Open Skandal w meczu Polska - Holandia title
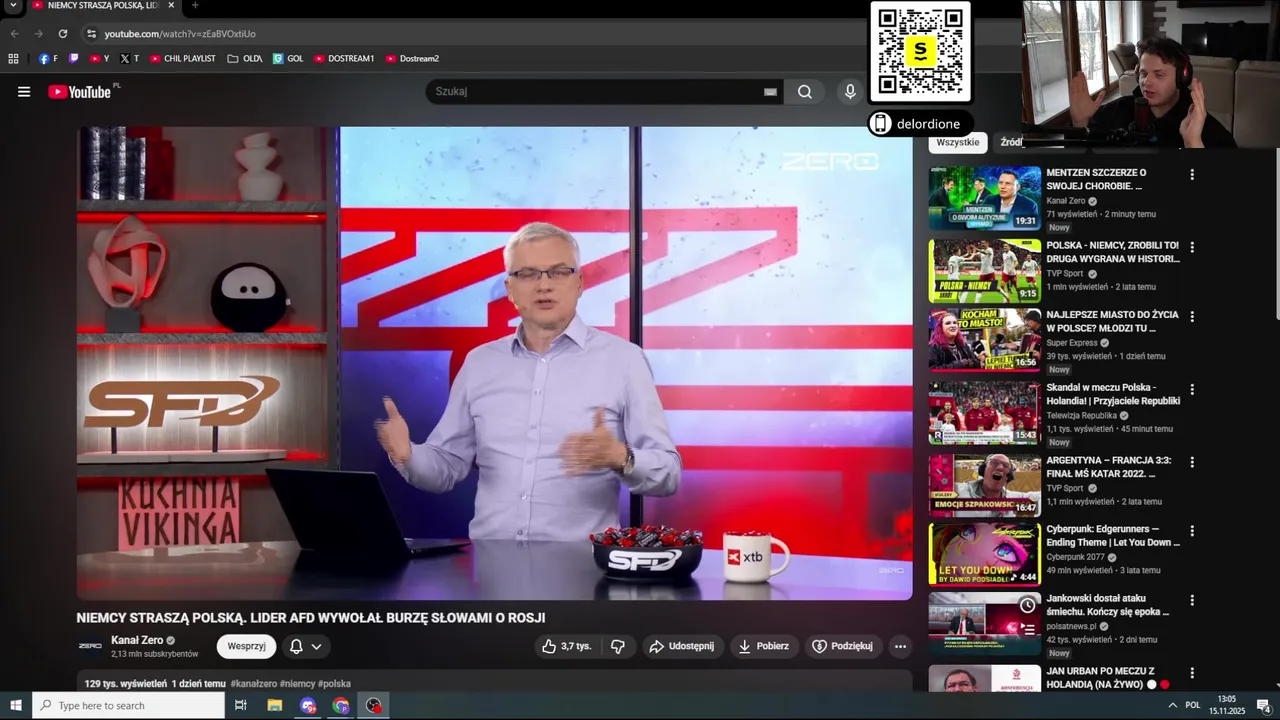Viewport: 1280px width, 720px height. click(x=1113, y=394)
